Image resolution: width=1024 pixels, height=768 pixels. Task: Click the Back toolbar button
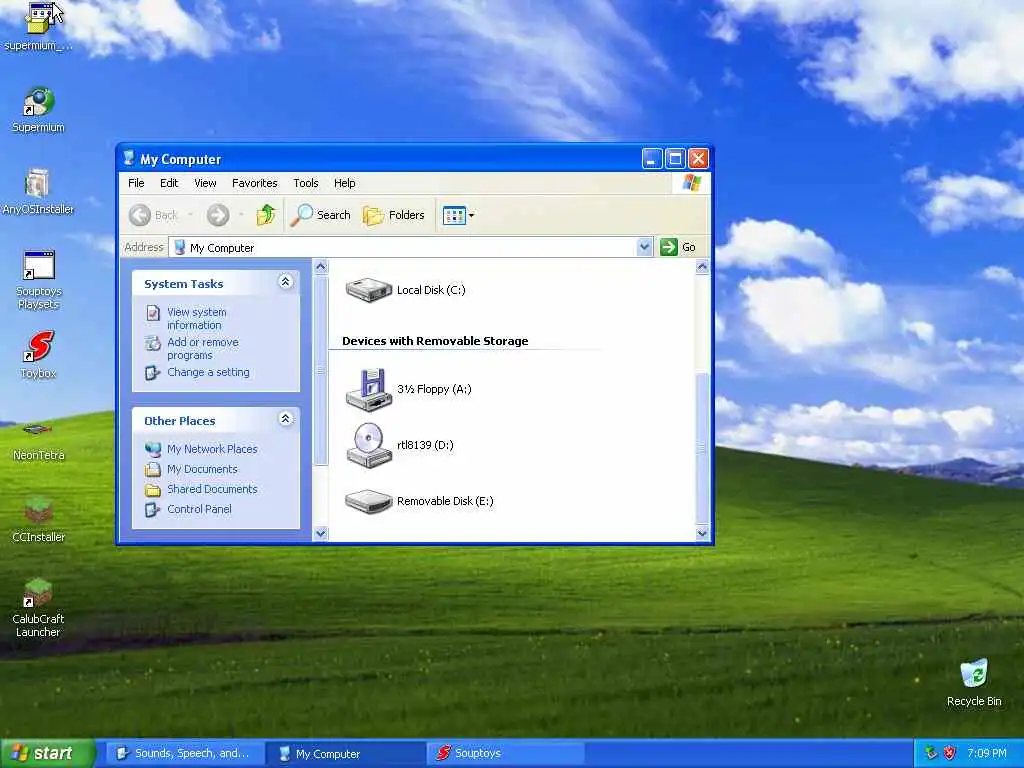tap(154, 215)
